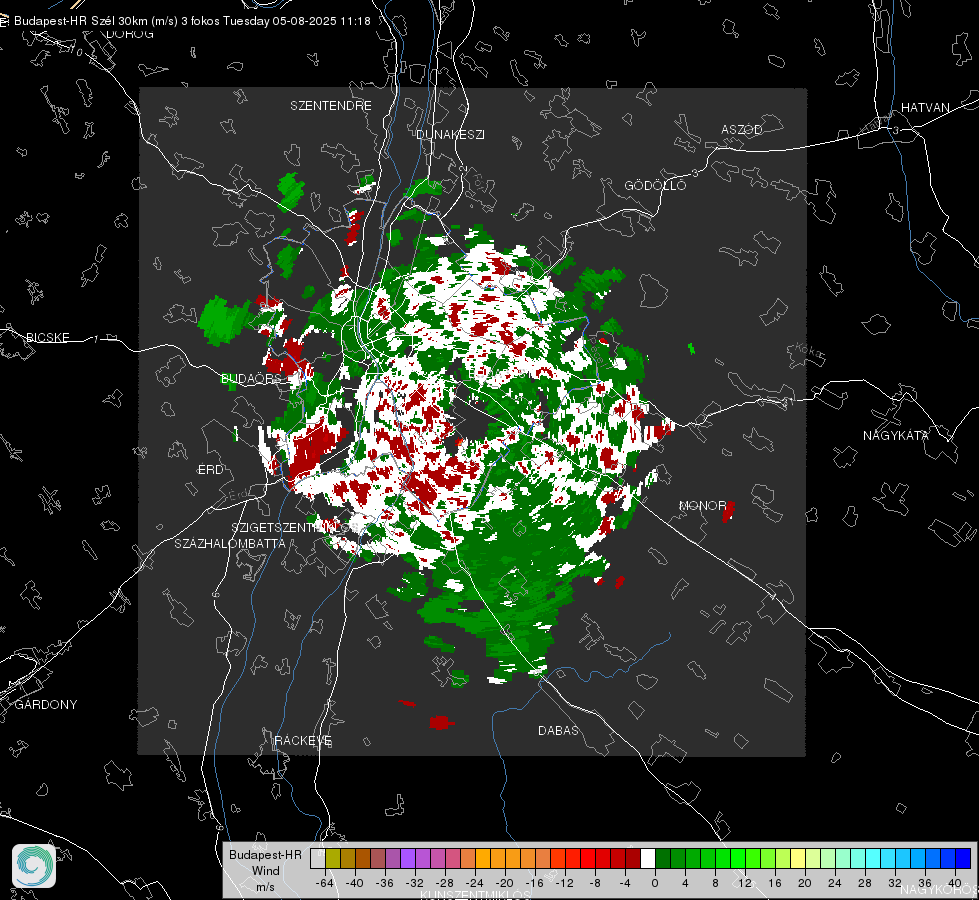Click the swirl logo icon
The image size is (979, 900).
click(x=34, y=866)
